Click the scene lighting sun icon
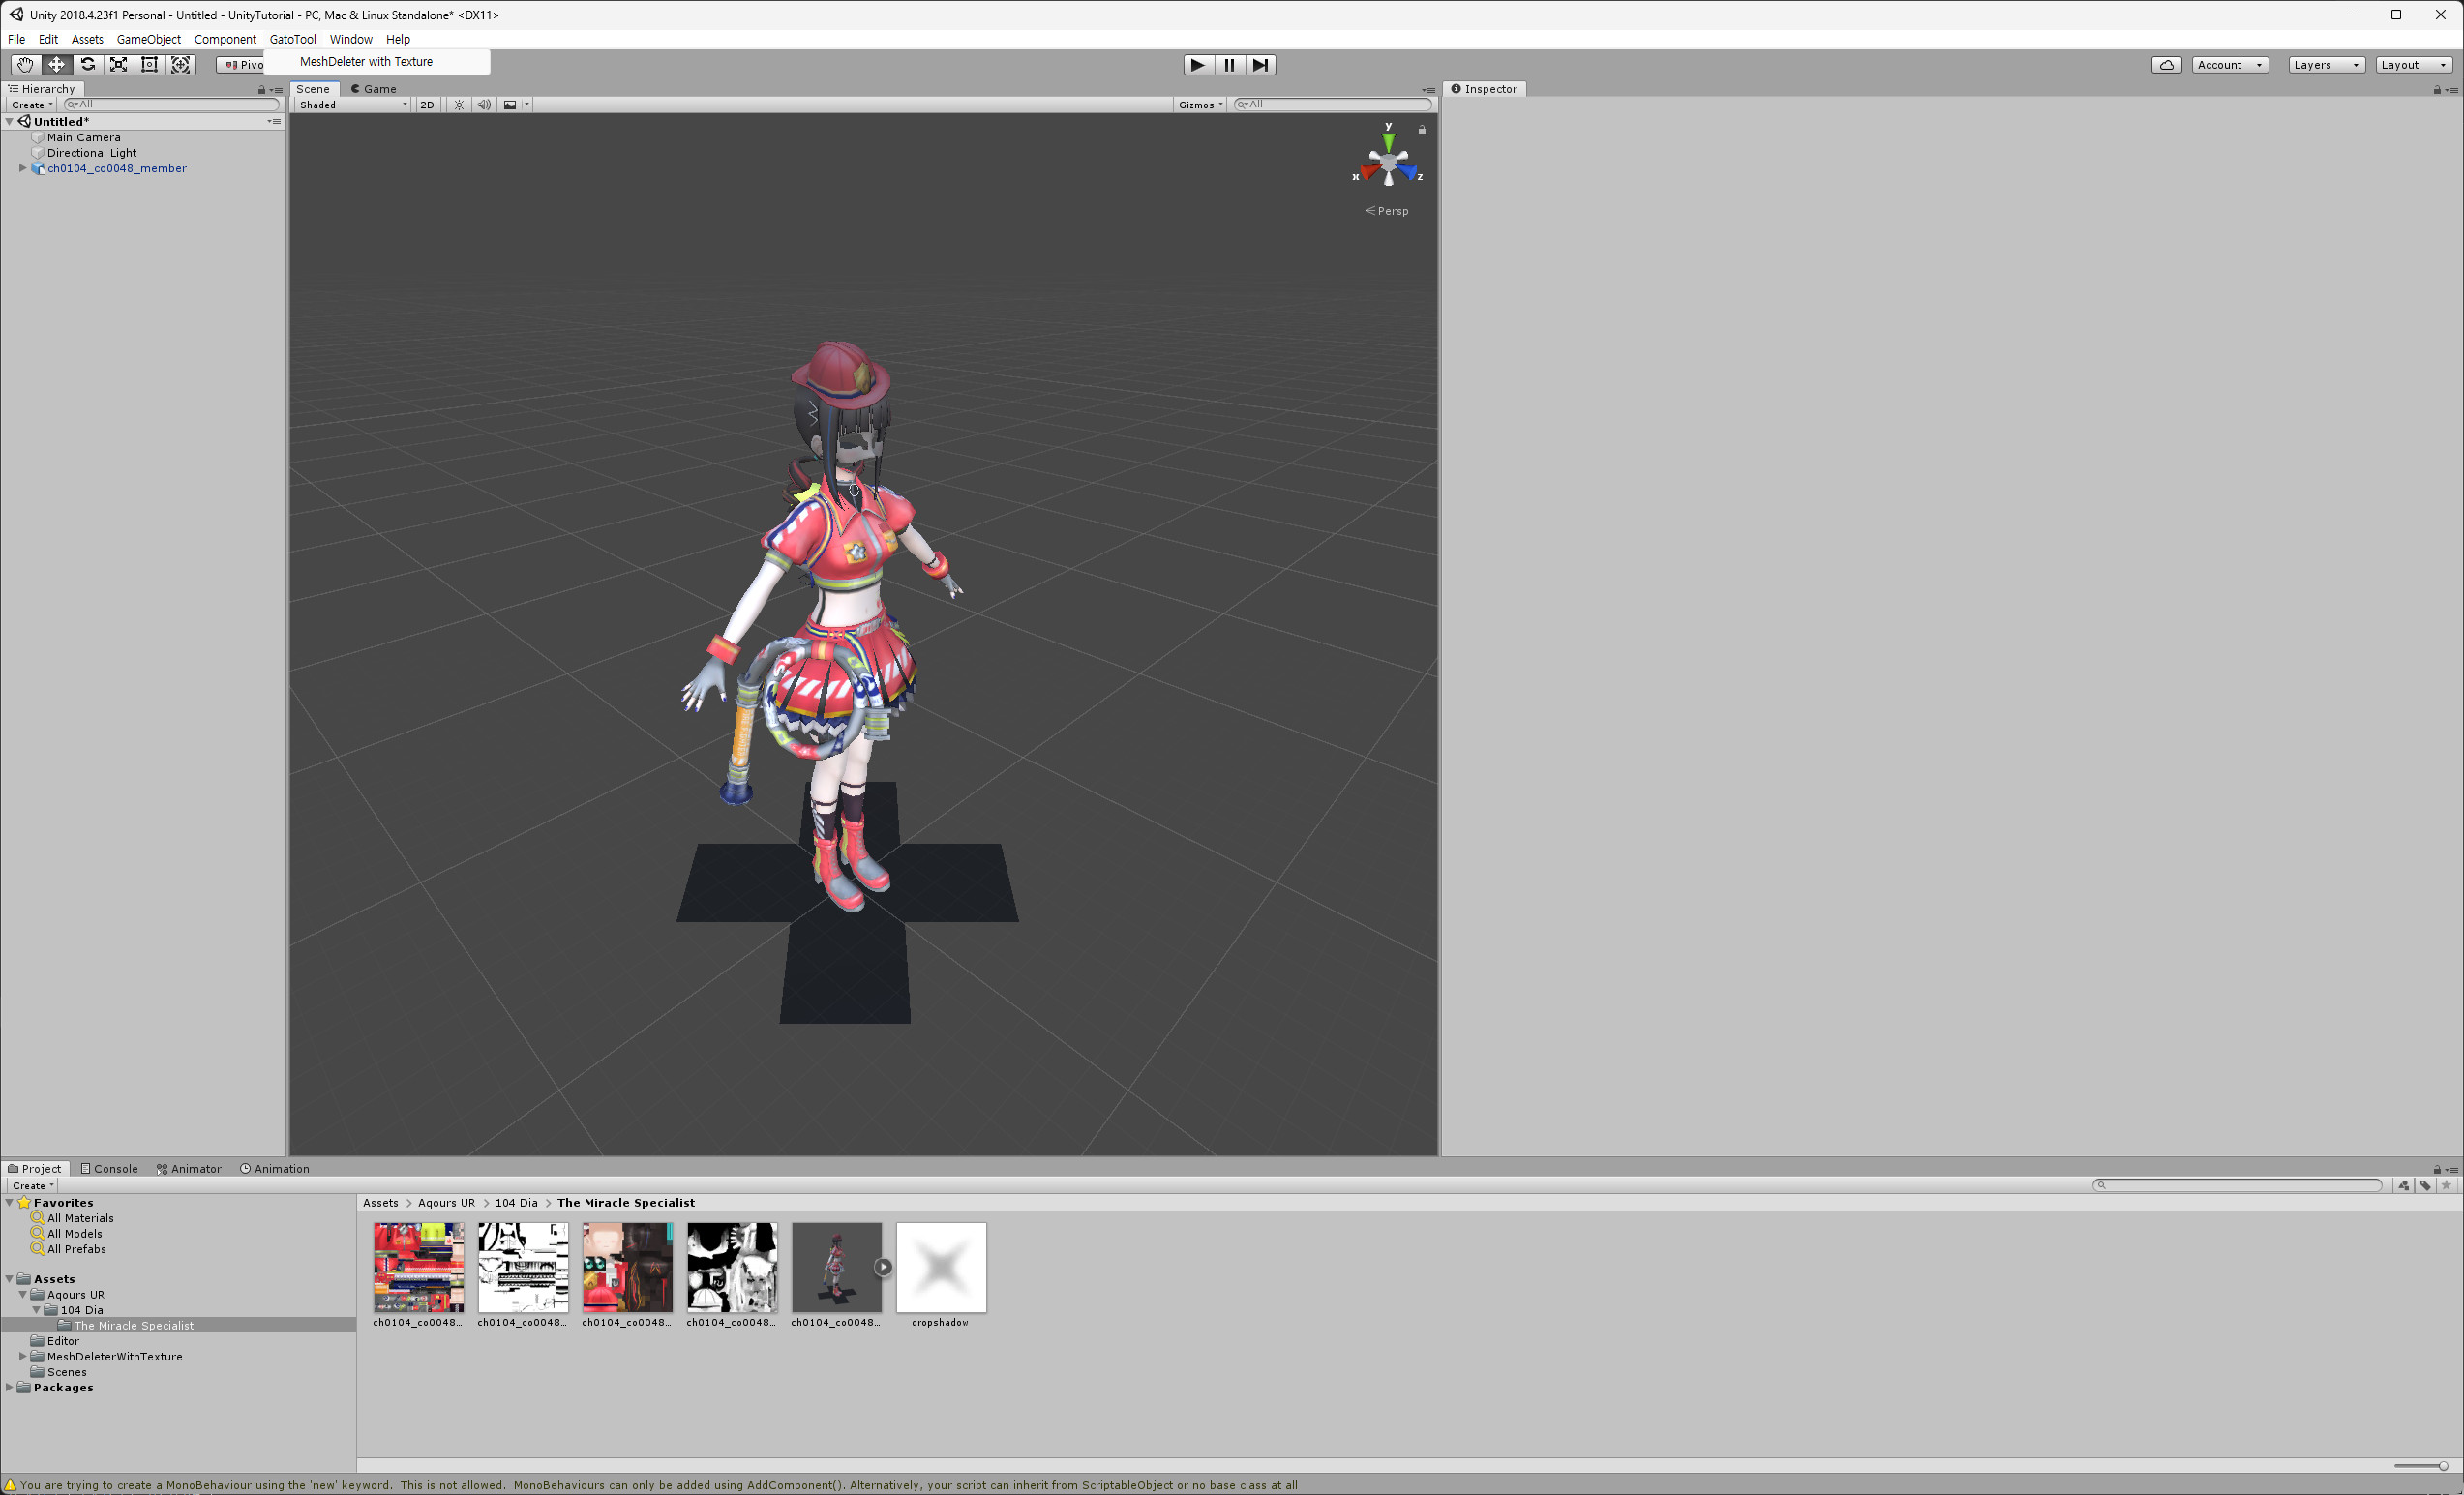This screenshot has height=1495, width=2464. tap(458, 104)
